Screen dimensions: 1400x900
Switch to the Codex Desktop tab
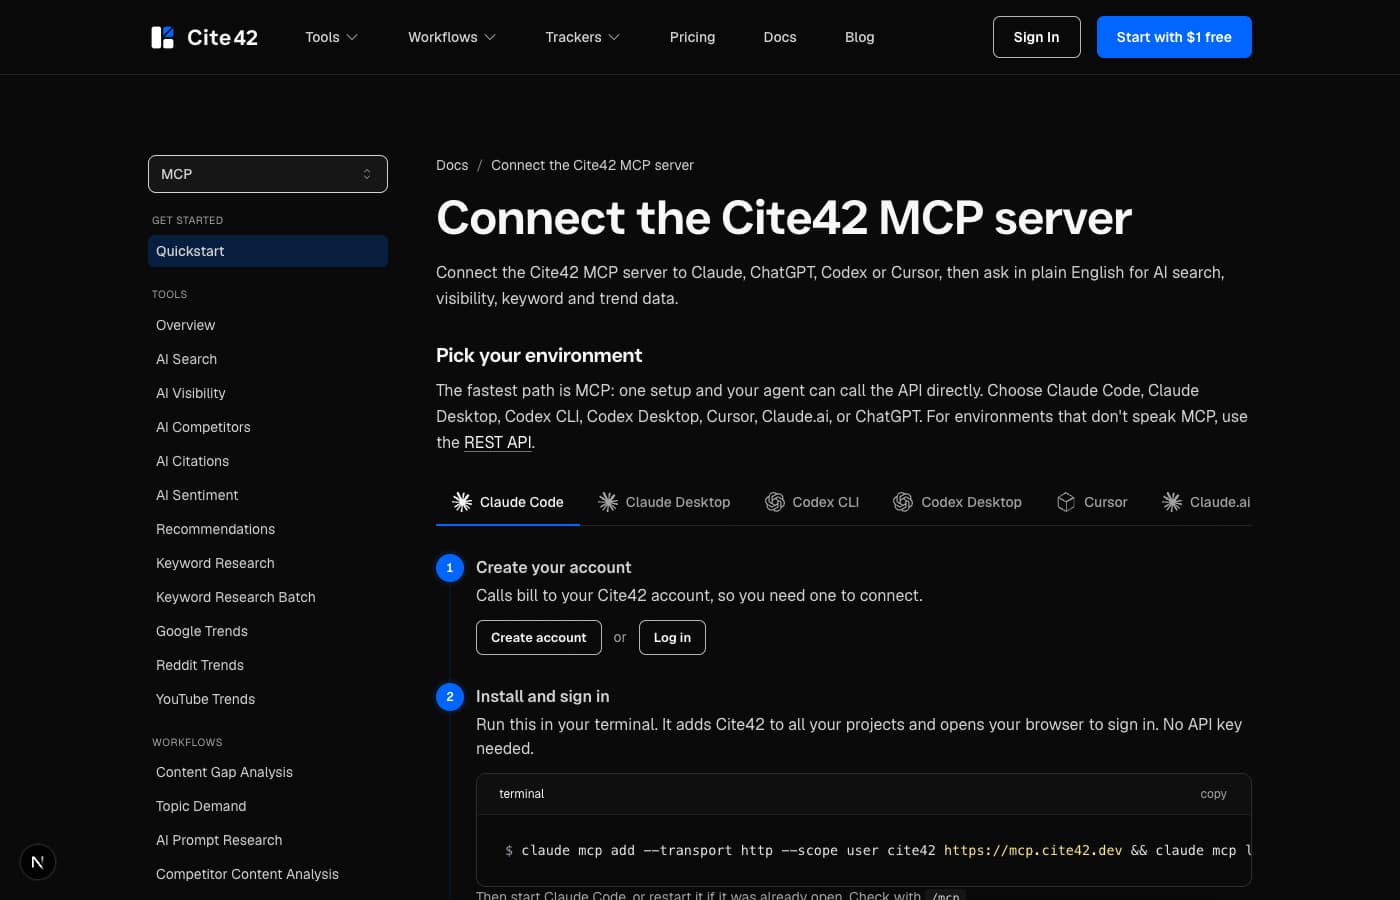pos(958,502)
